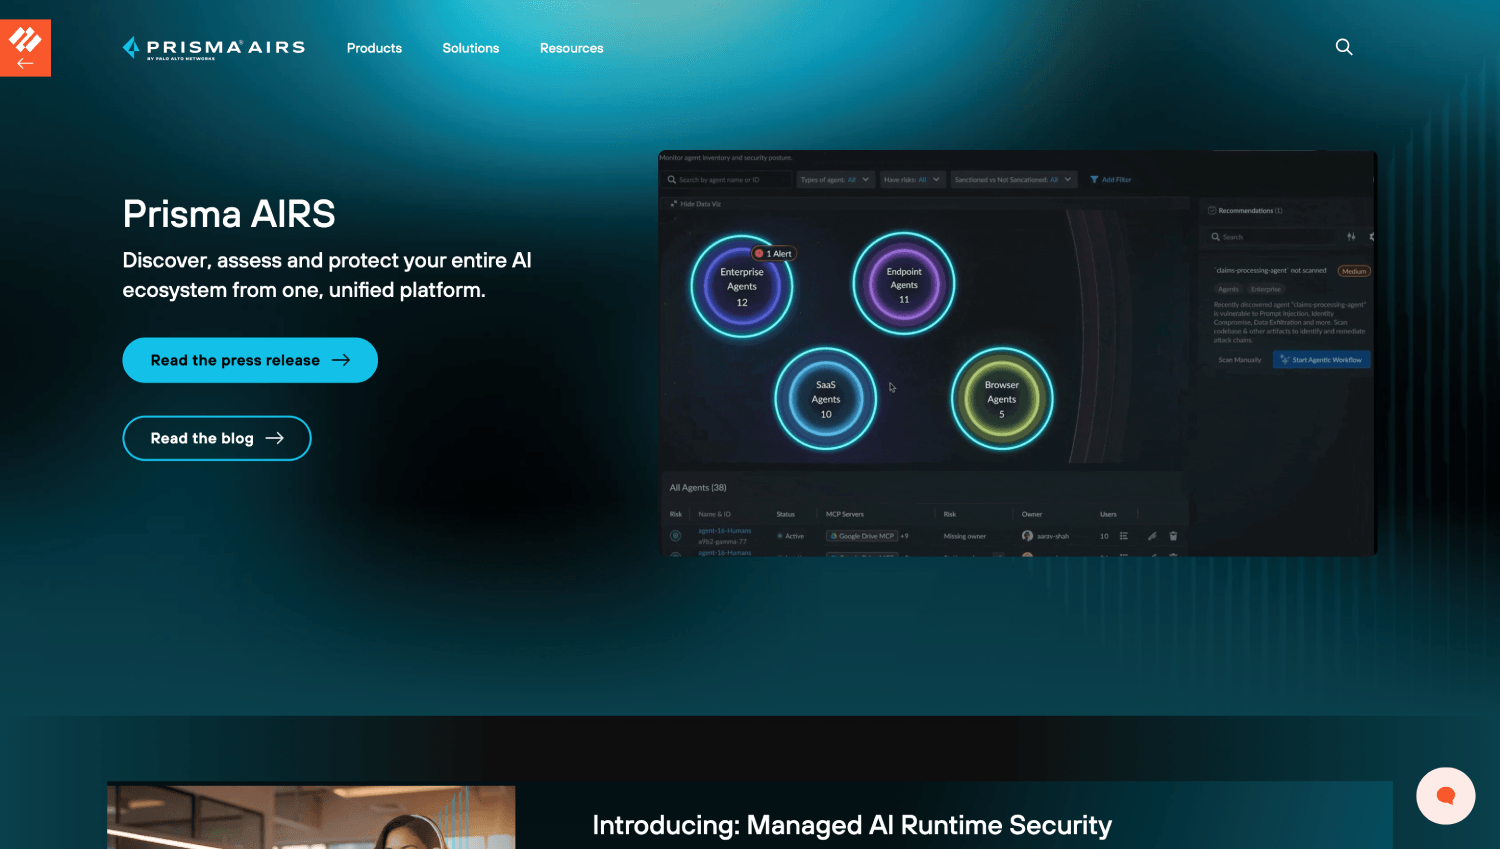This screenshot has height=849, width=1500.
Task: Click the Missing owner risk cell
Action: [965, 536]
